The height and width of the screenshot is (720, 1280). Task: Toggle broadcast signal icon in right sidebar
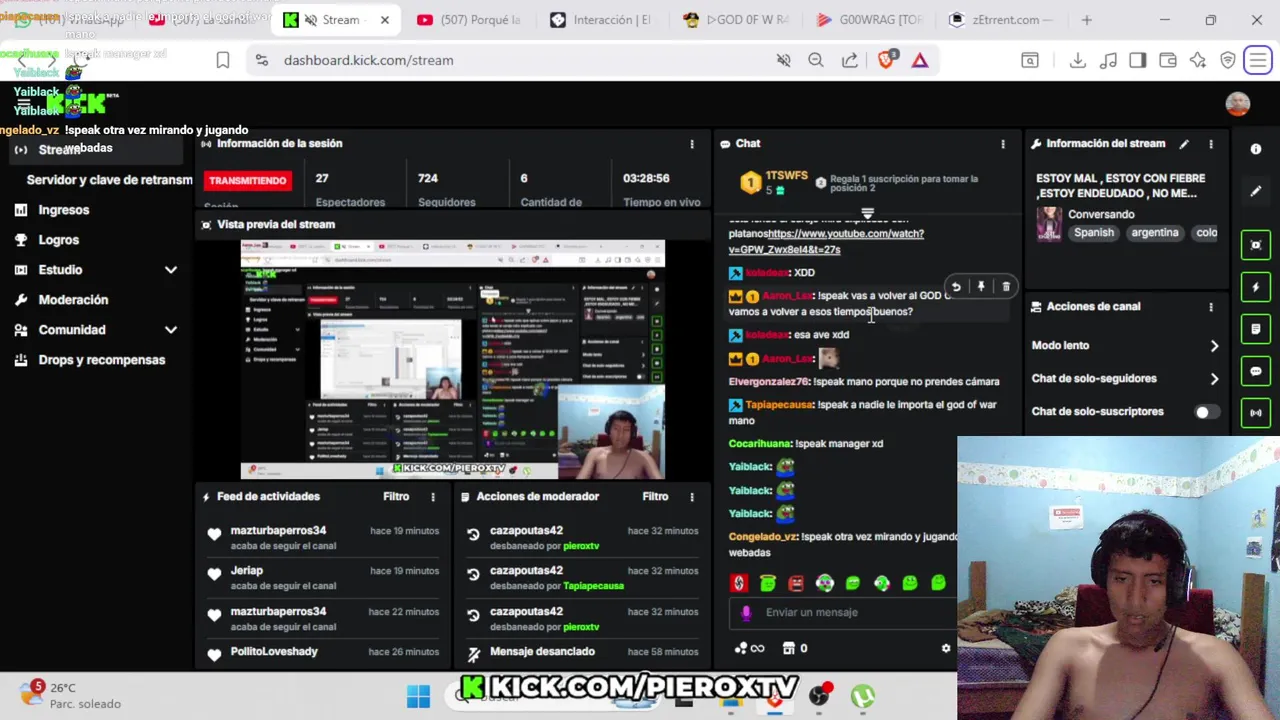pos(1256,412)
